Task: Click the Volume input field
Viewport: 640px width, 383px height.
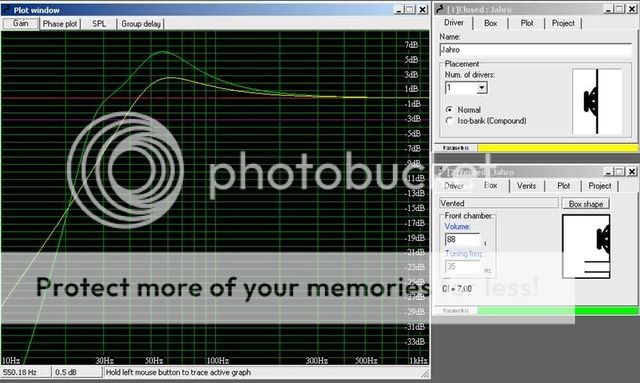Action: pyautogui.click(x=463, y=239)
